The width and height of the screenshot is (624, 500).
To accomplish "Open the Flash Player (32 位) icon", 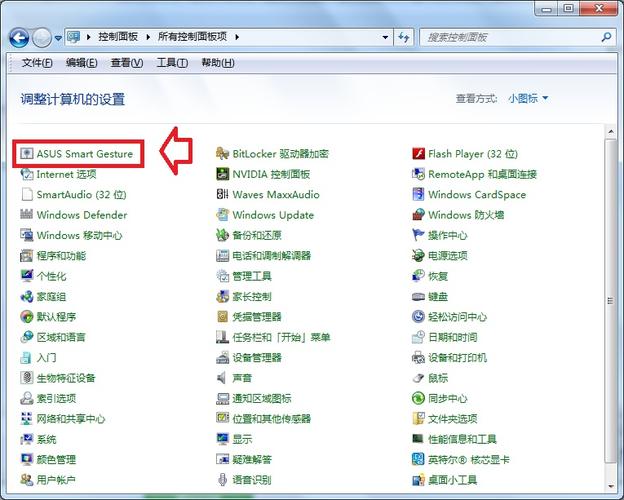I will click(x=418, y=153).
